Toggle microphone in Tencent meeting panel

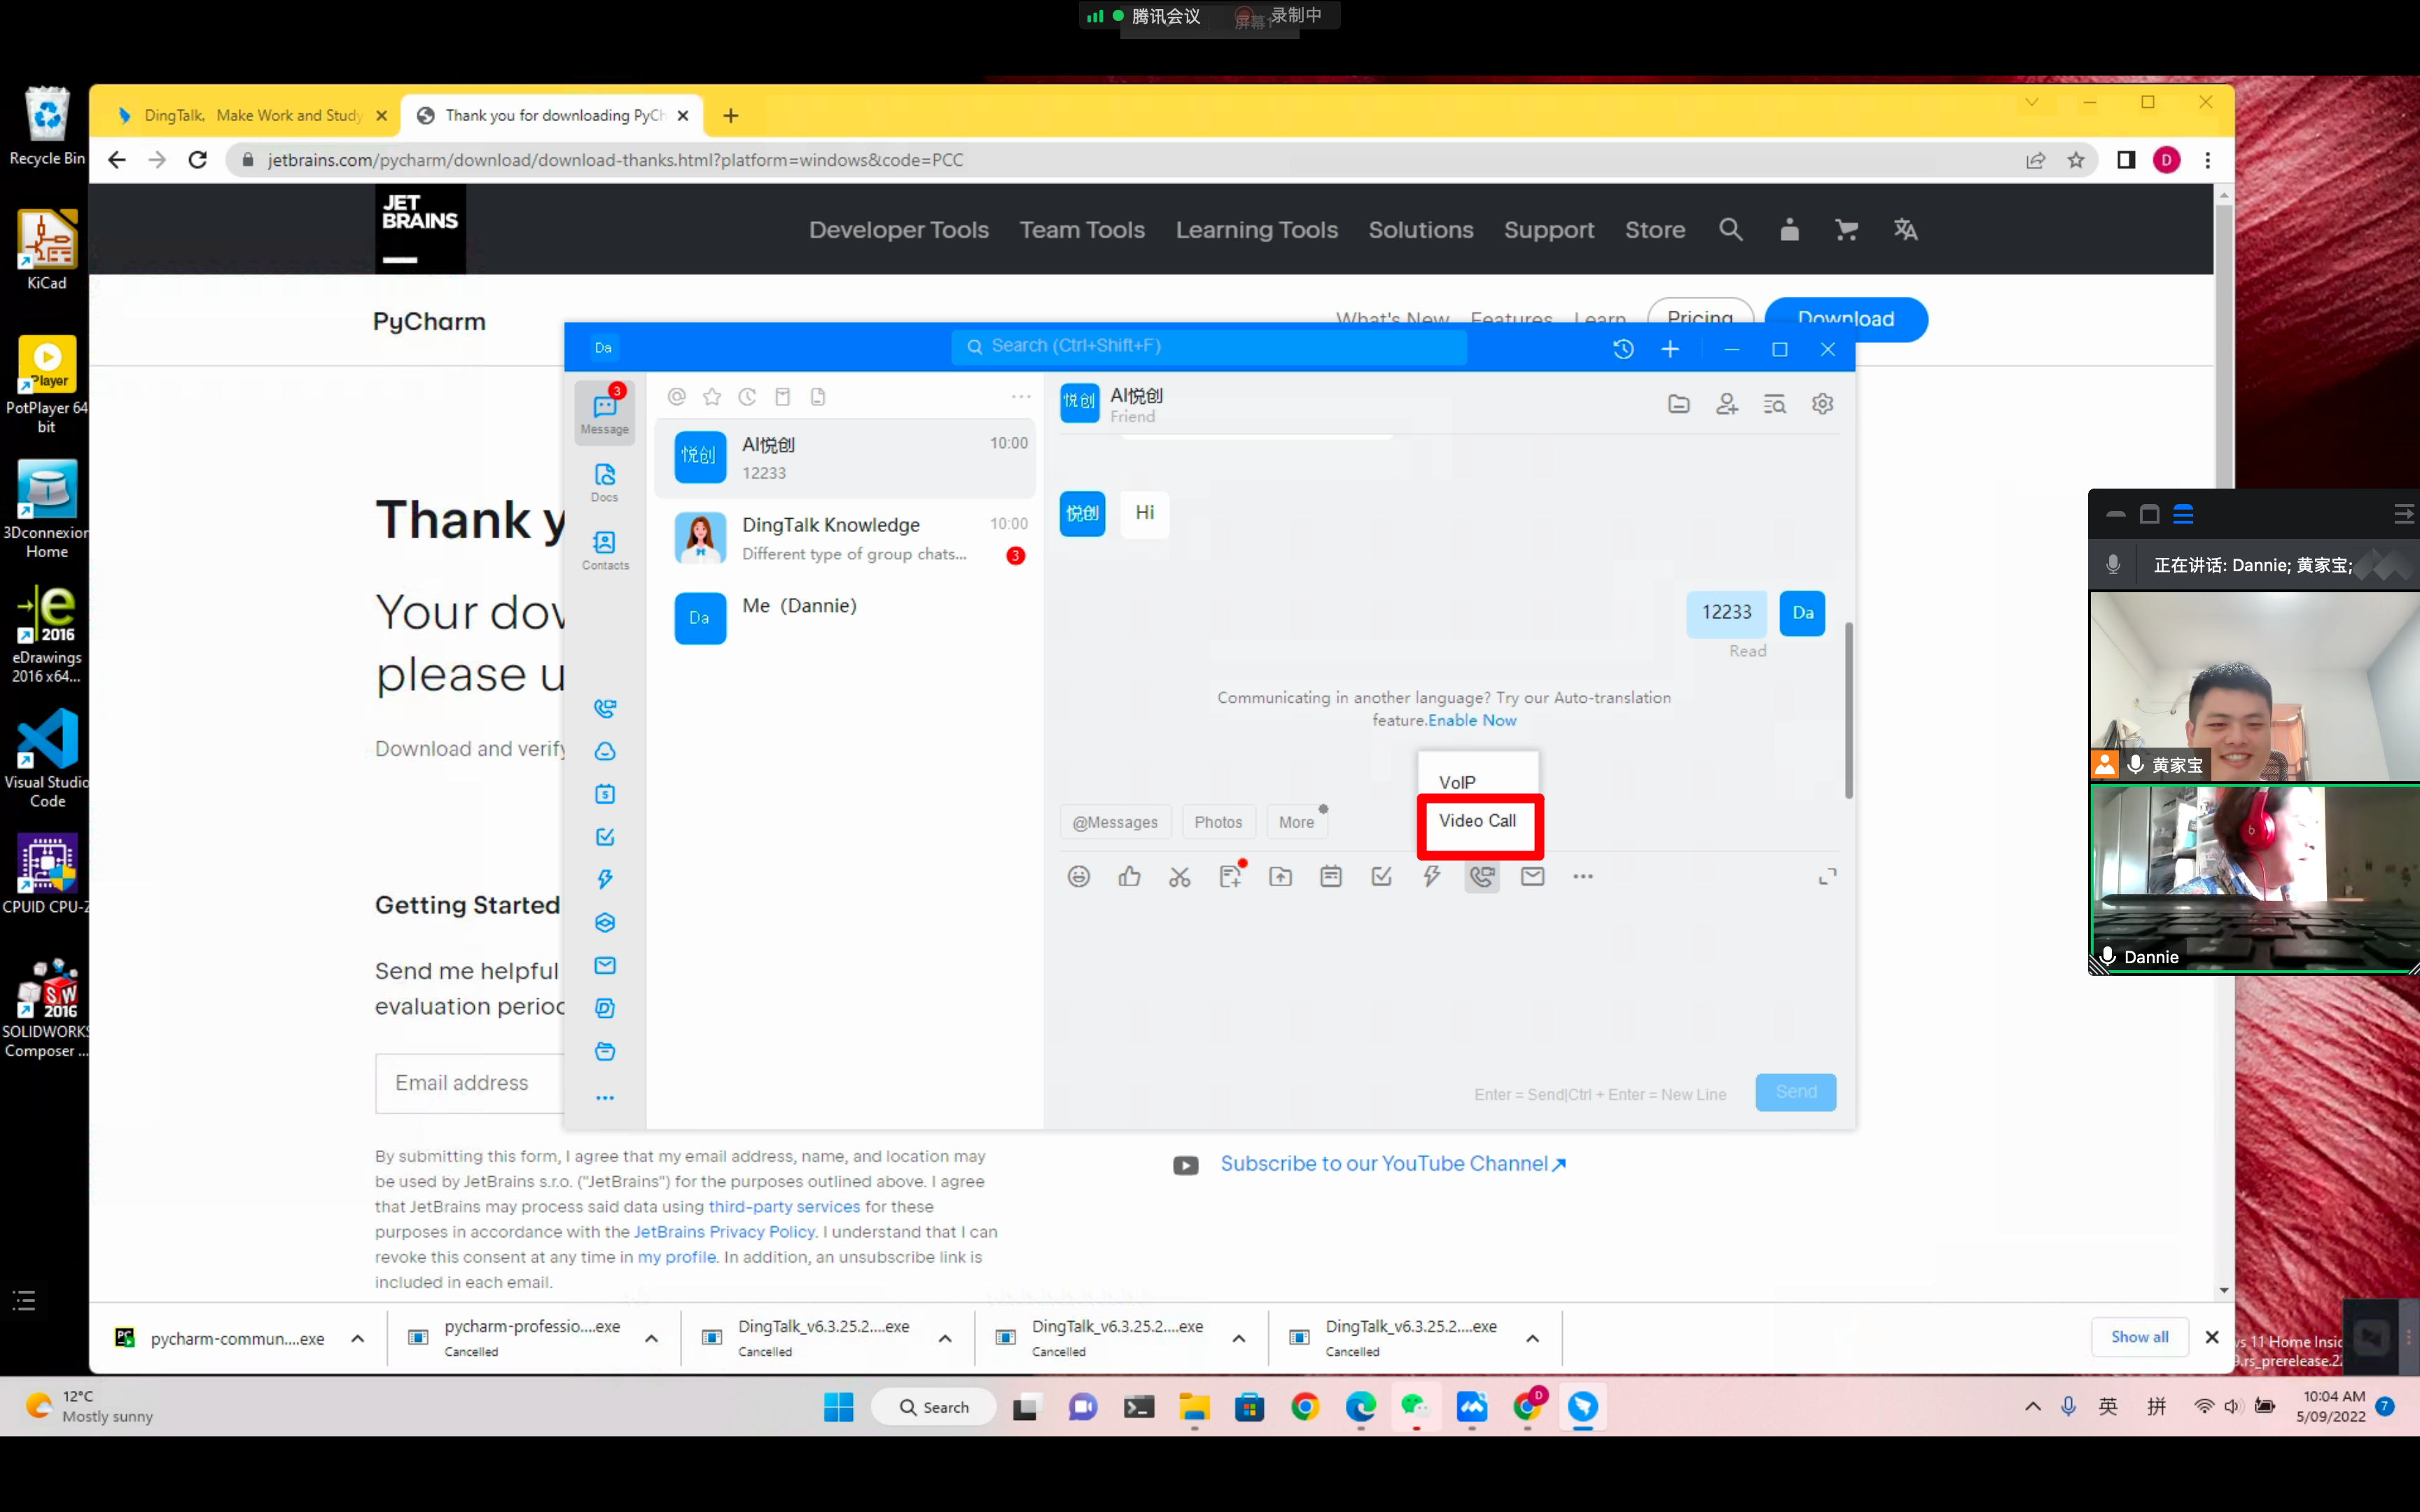click(2113, 565)
